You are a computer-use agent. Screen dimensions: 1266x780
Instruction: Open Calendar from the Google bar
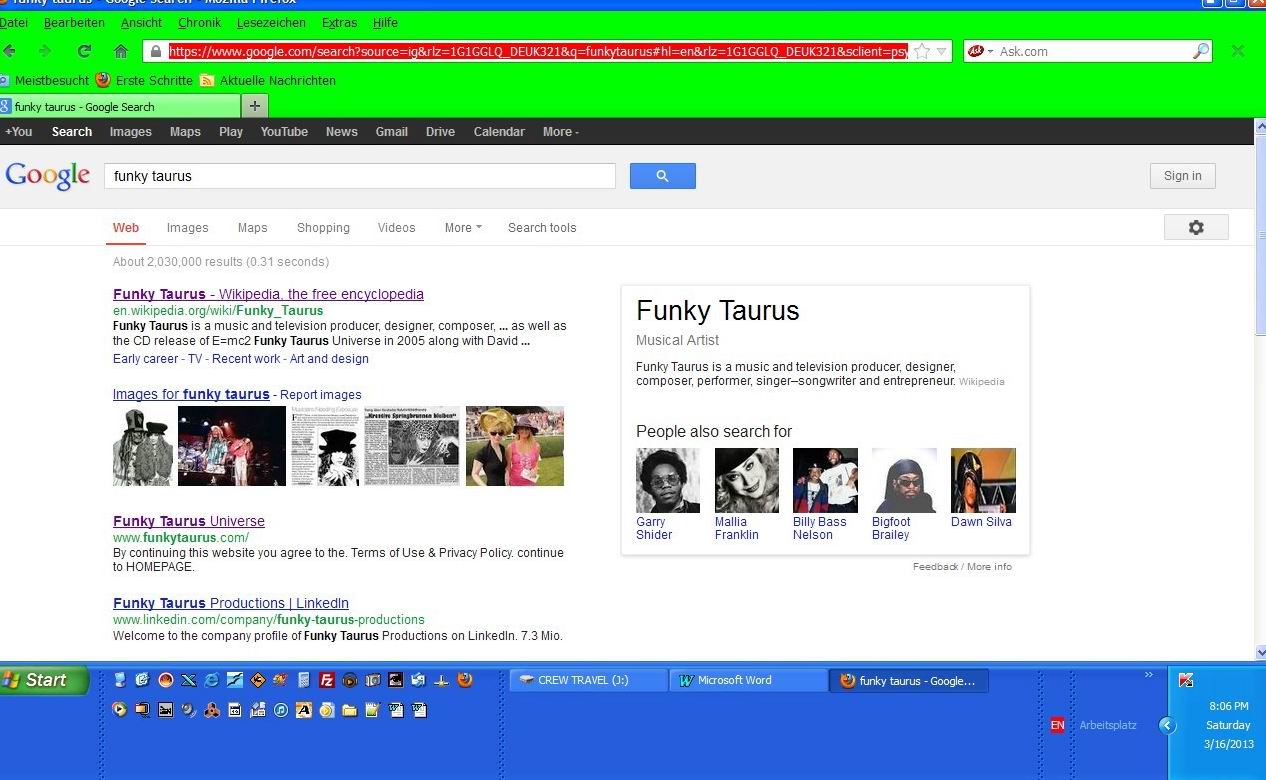click(499, 132)
